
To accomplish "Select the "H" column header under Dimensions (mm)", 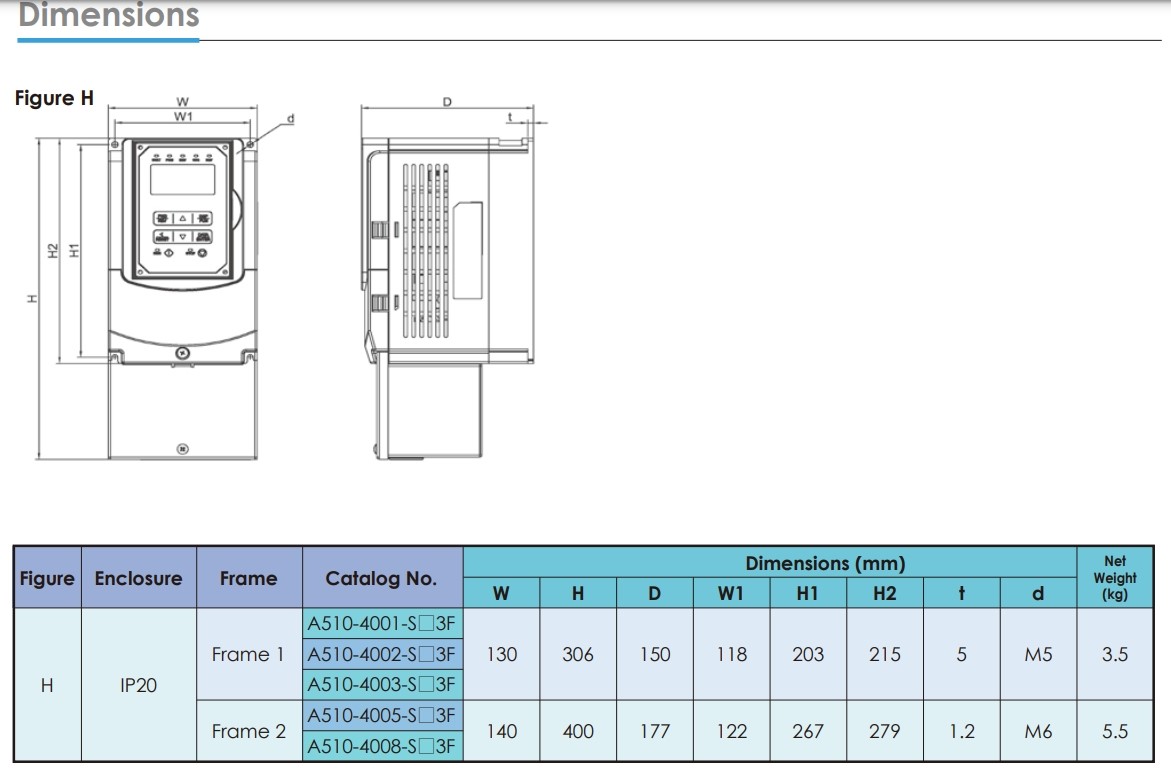I will pyautogui.click(x=578, y=593).
